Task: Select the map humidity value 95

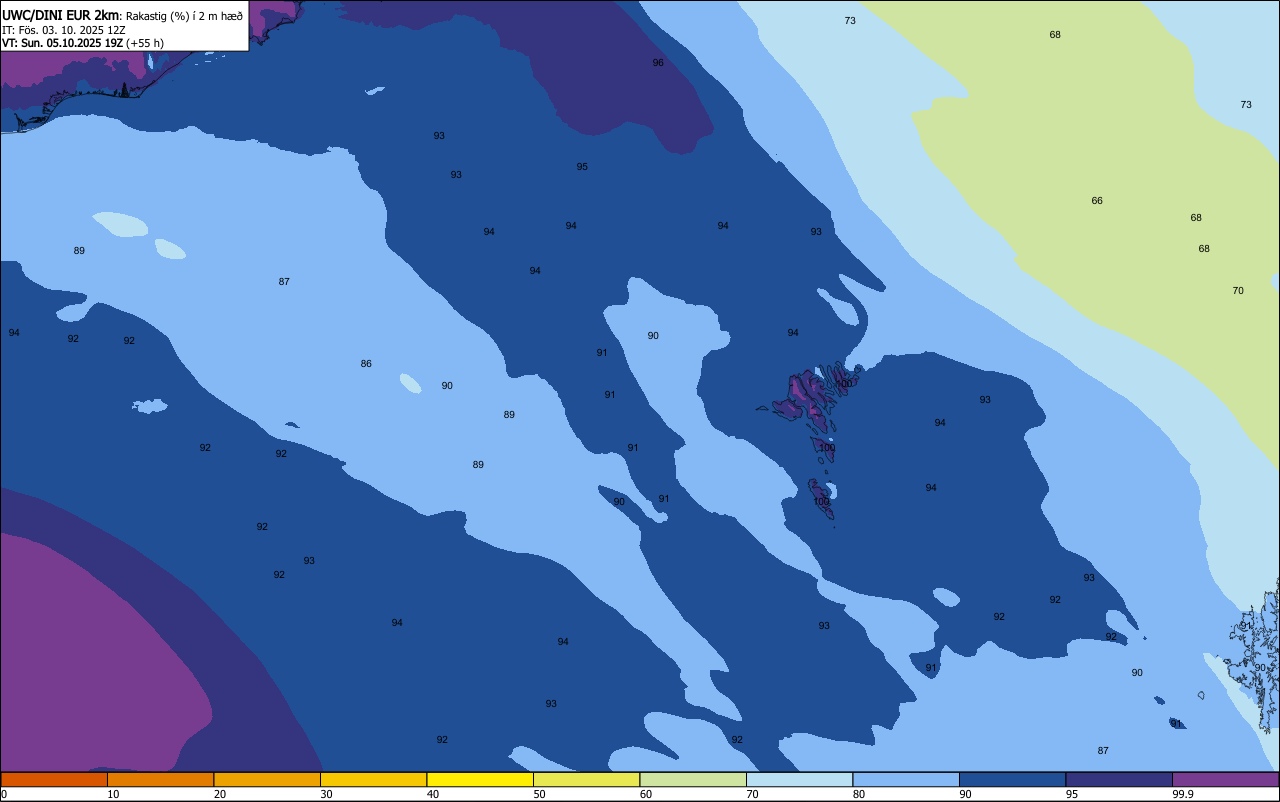Action: tap(582, 166)
